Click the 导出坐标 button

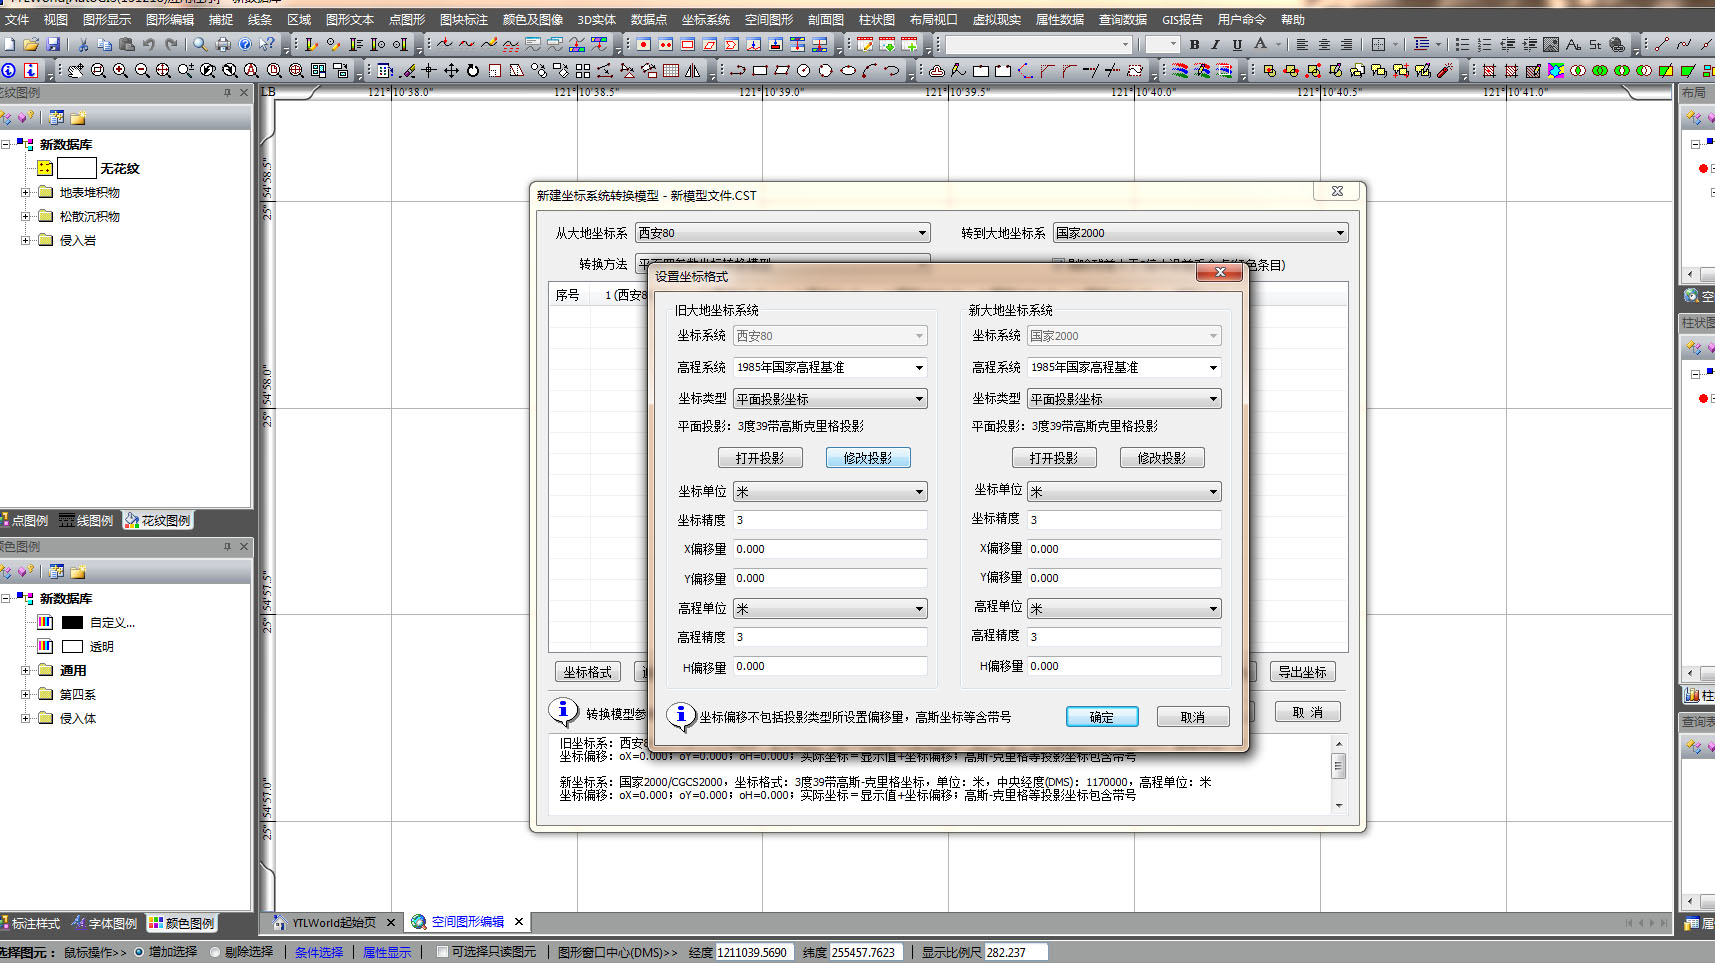pos(1303,672)
